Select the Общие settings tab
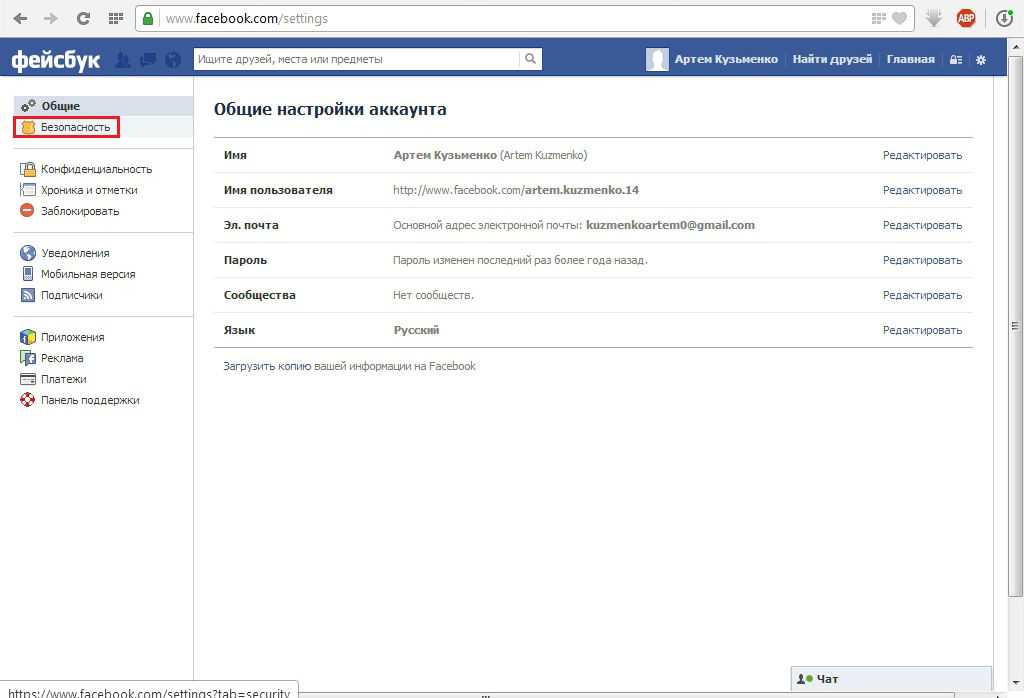The width and height of the screenshot is (1024, 698). point(103,106)
